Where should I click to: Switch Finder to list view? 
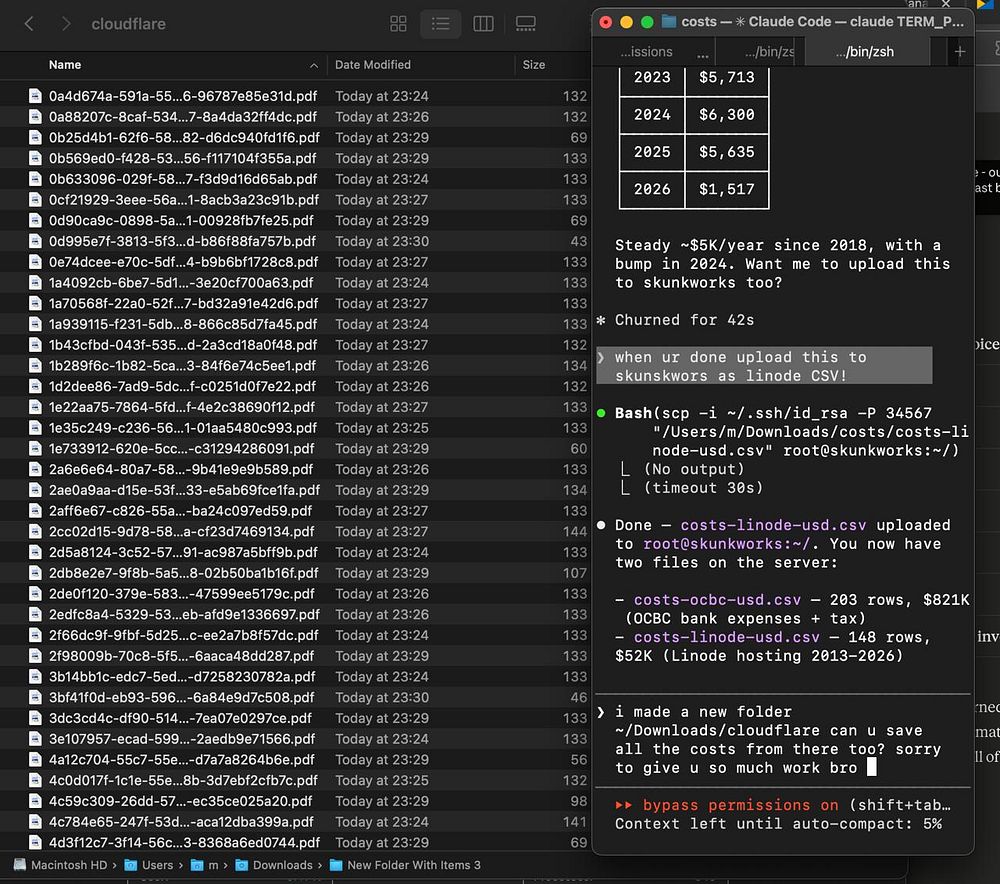(x=440, y=24)
